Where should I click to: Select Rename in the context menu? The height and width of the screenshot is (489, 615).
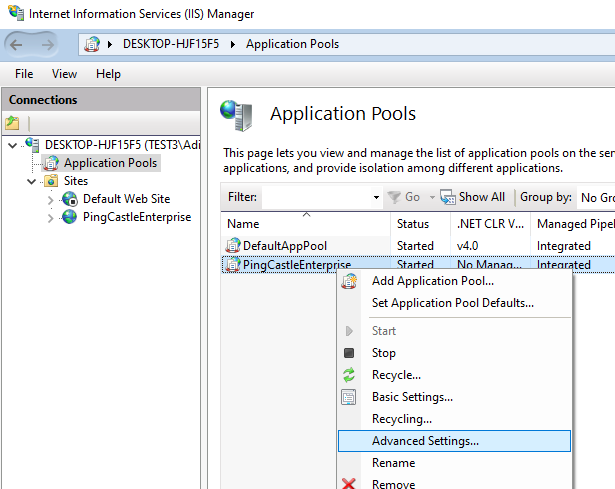[x=454, y=463]
